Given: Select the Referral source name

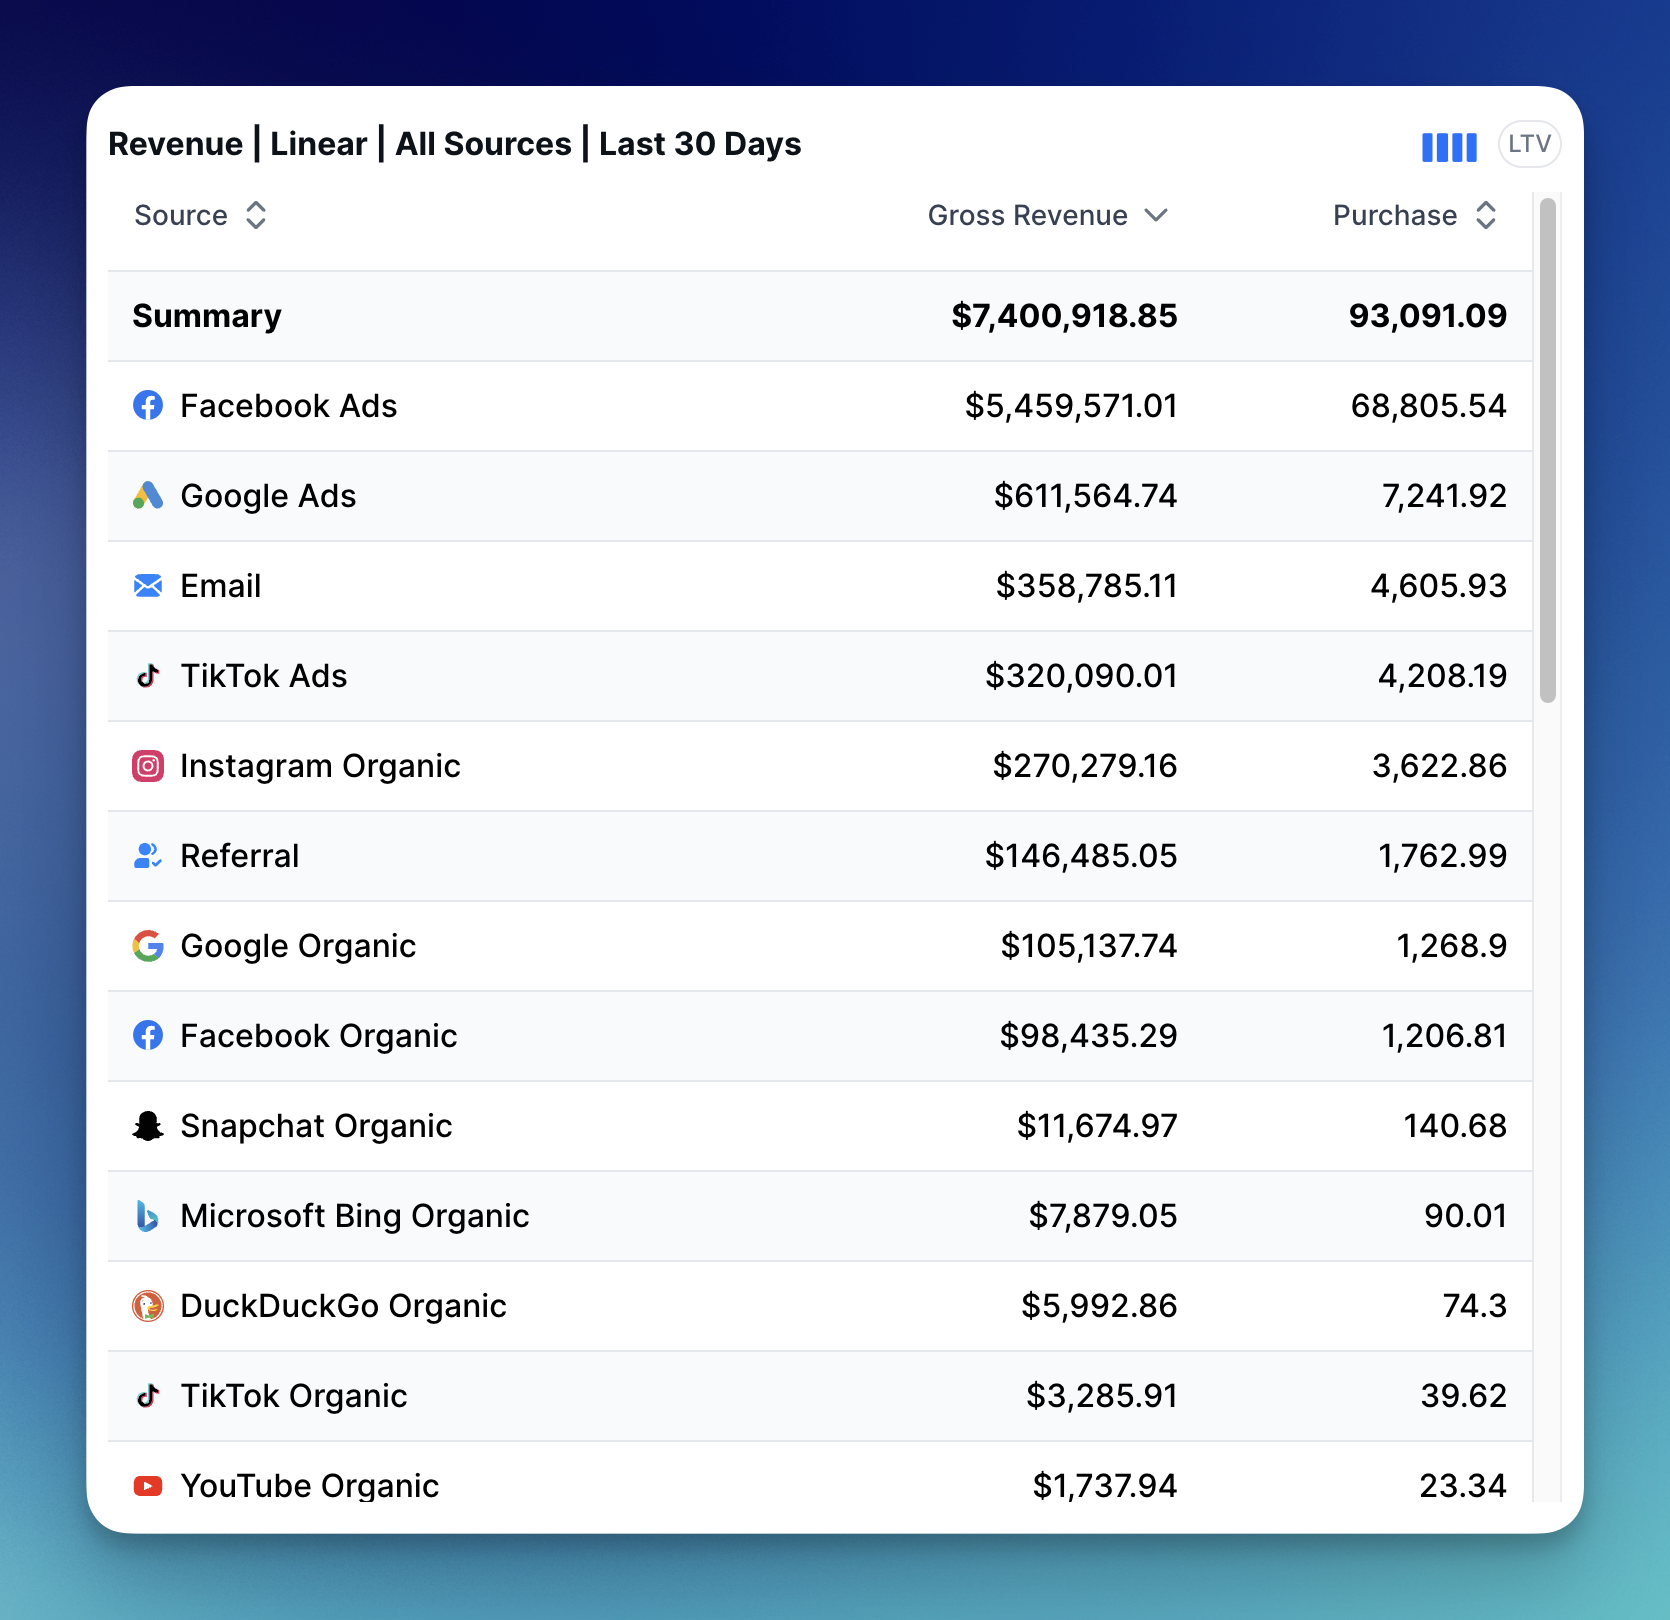Looking at the screenshot, I should click(x=240, y=856).
